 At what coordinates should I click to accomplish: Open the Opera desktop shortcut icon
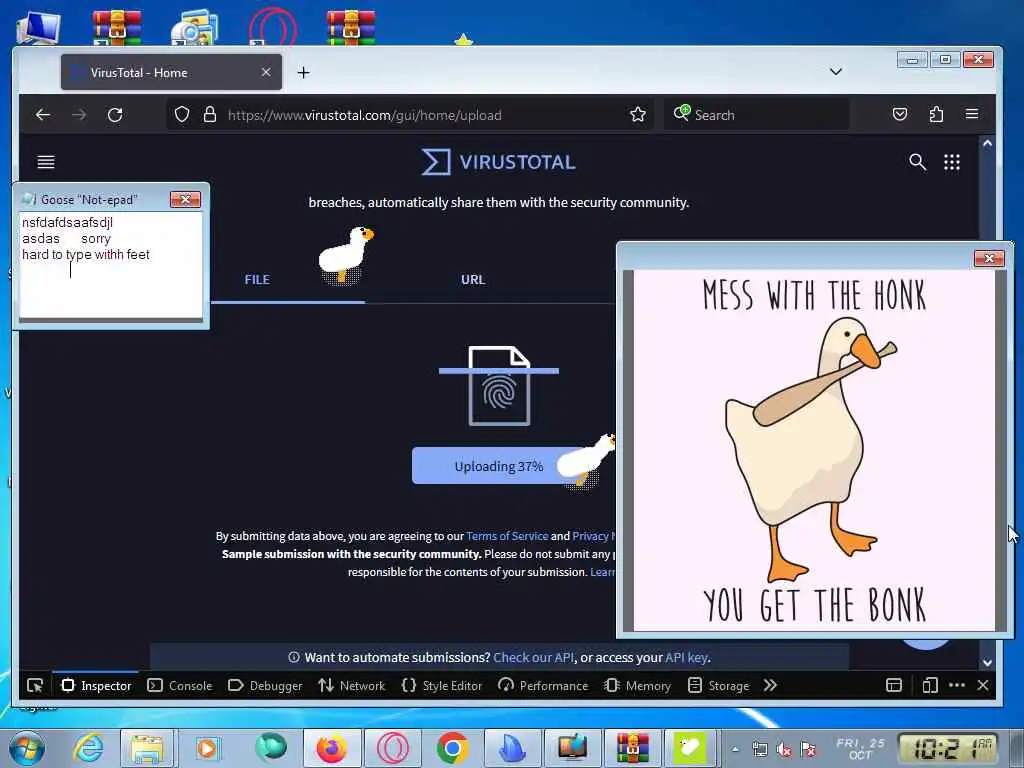coord(273,26)
